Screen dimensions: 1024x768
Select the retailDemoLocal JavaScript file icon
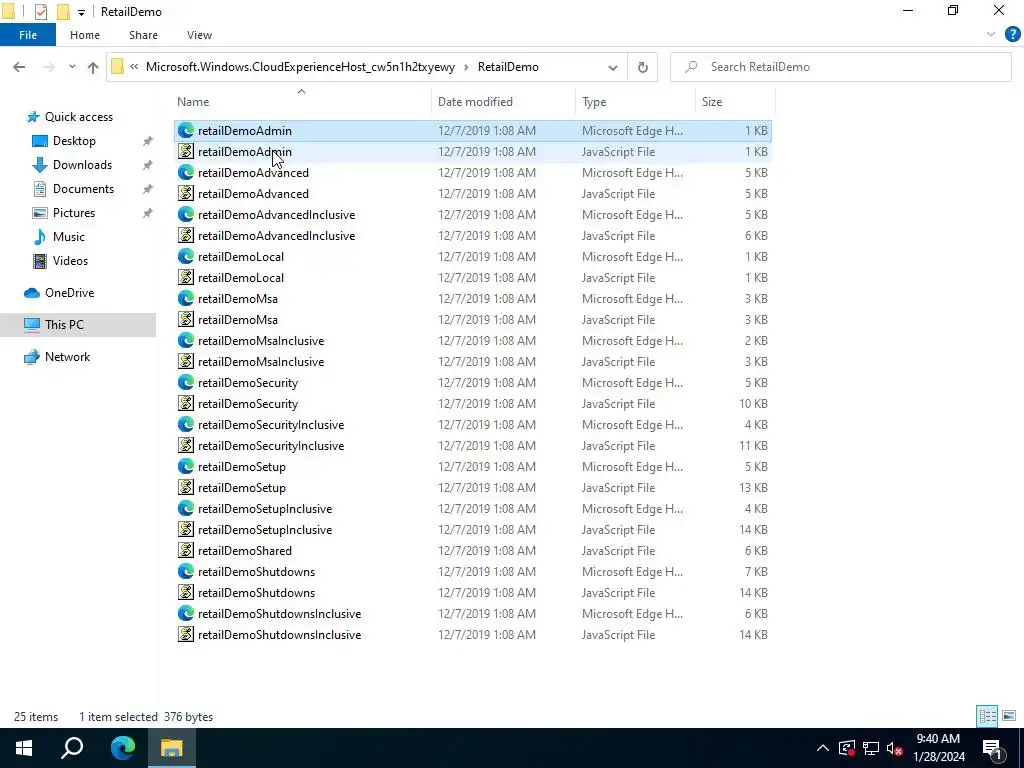click(x=186, y=278)
